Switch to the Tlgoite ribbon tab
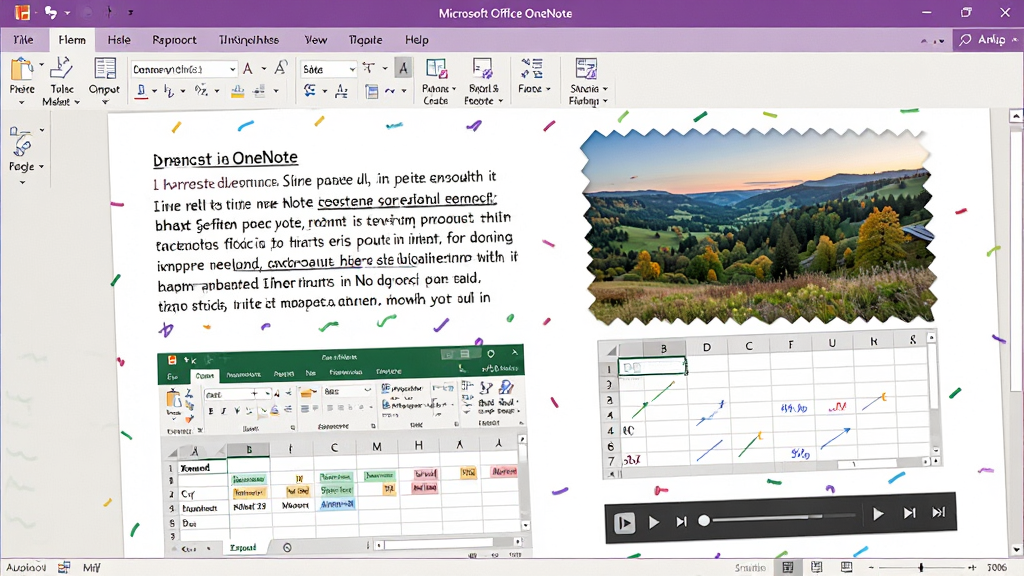 click(x=365, y=40)
